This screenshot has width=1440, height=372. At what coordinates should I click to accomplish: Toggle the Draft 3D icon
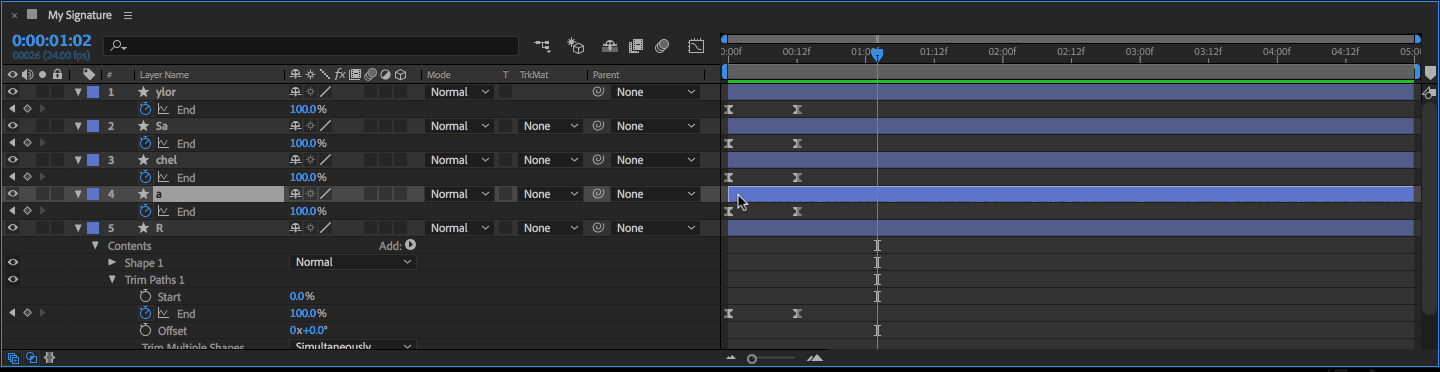[x=575, y=46]
